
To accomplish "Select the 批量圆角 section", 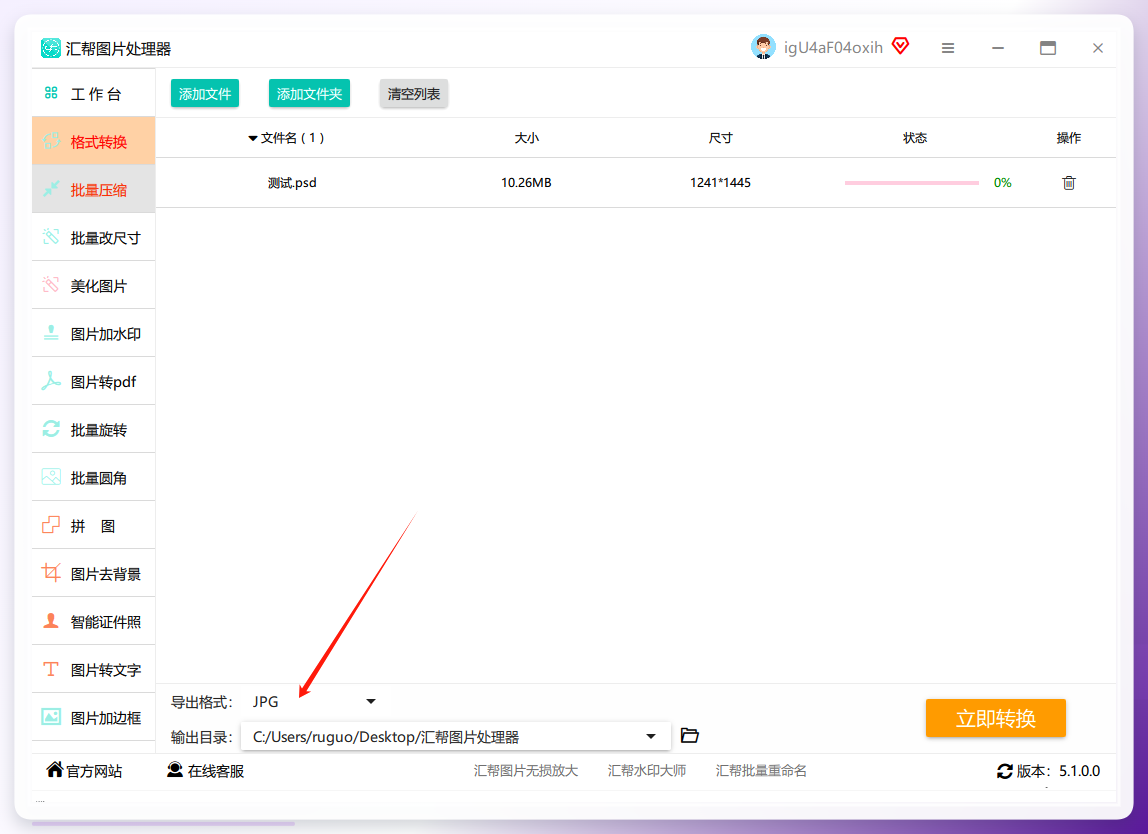I will (x=94, y=477).
